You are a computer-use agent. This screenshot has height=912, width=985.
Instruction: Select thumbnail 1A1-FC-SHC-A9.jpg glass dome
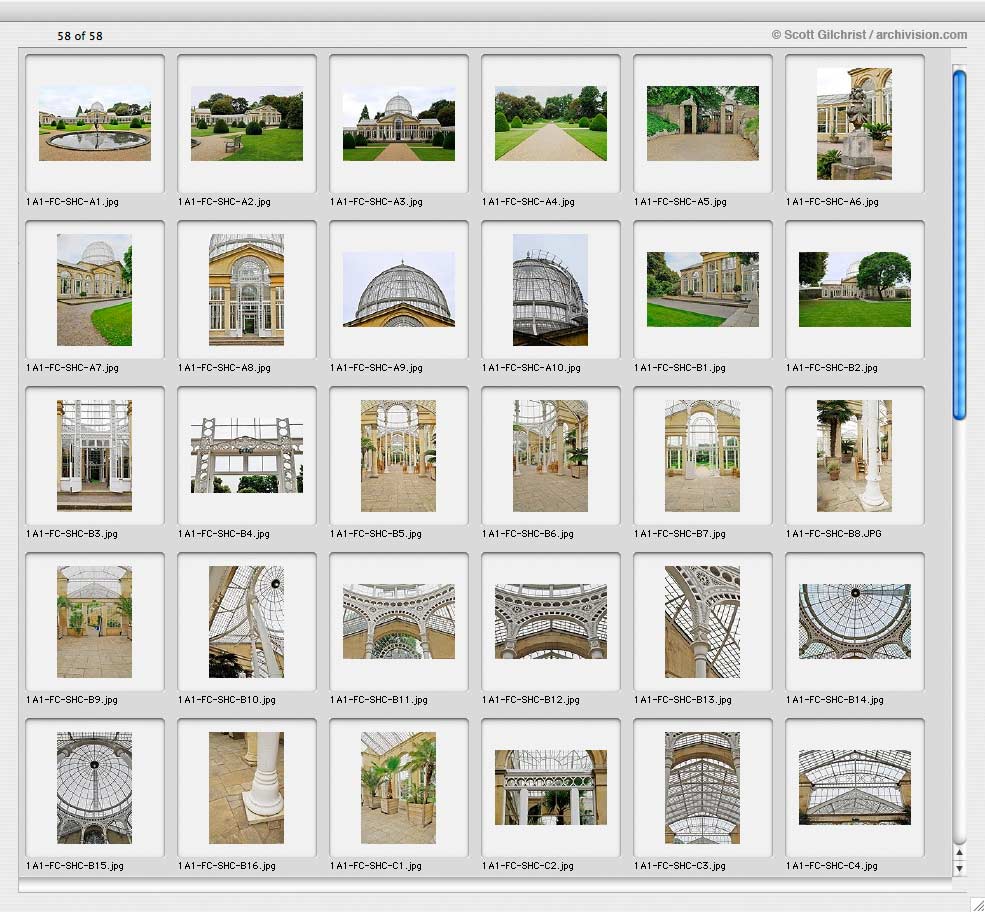tap(399, 289)
